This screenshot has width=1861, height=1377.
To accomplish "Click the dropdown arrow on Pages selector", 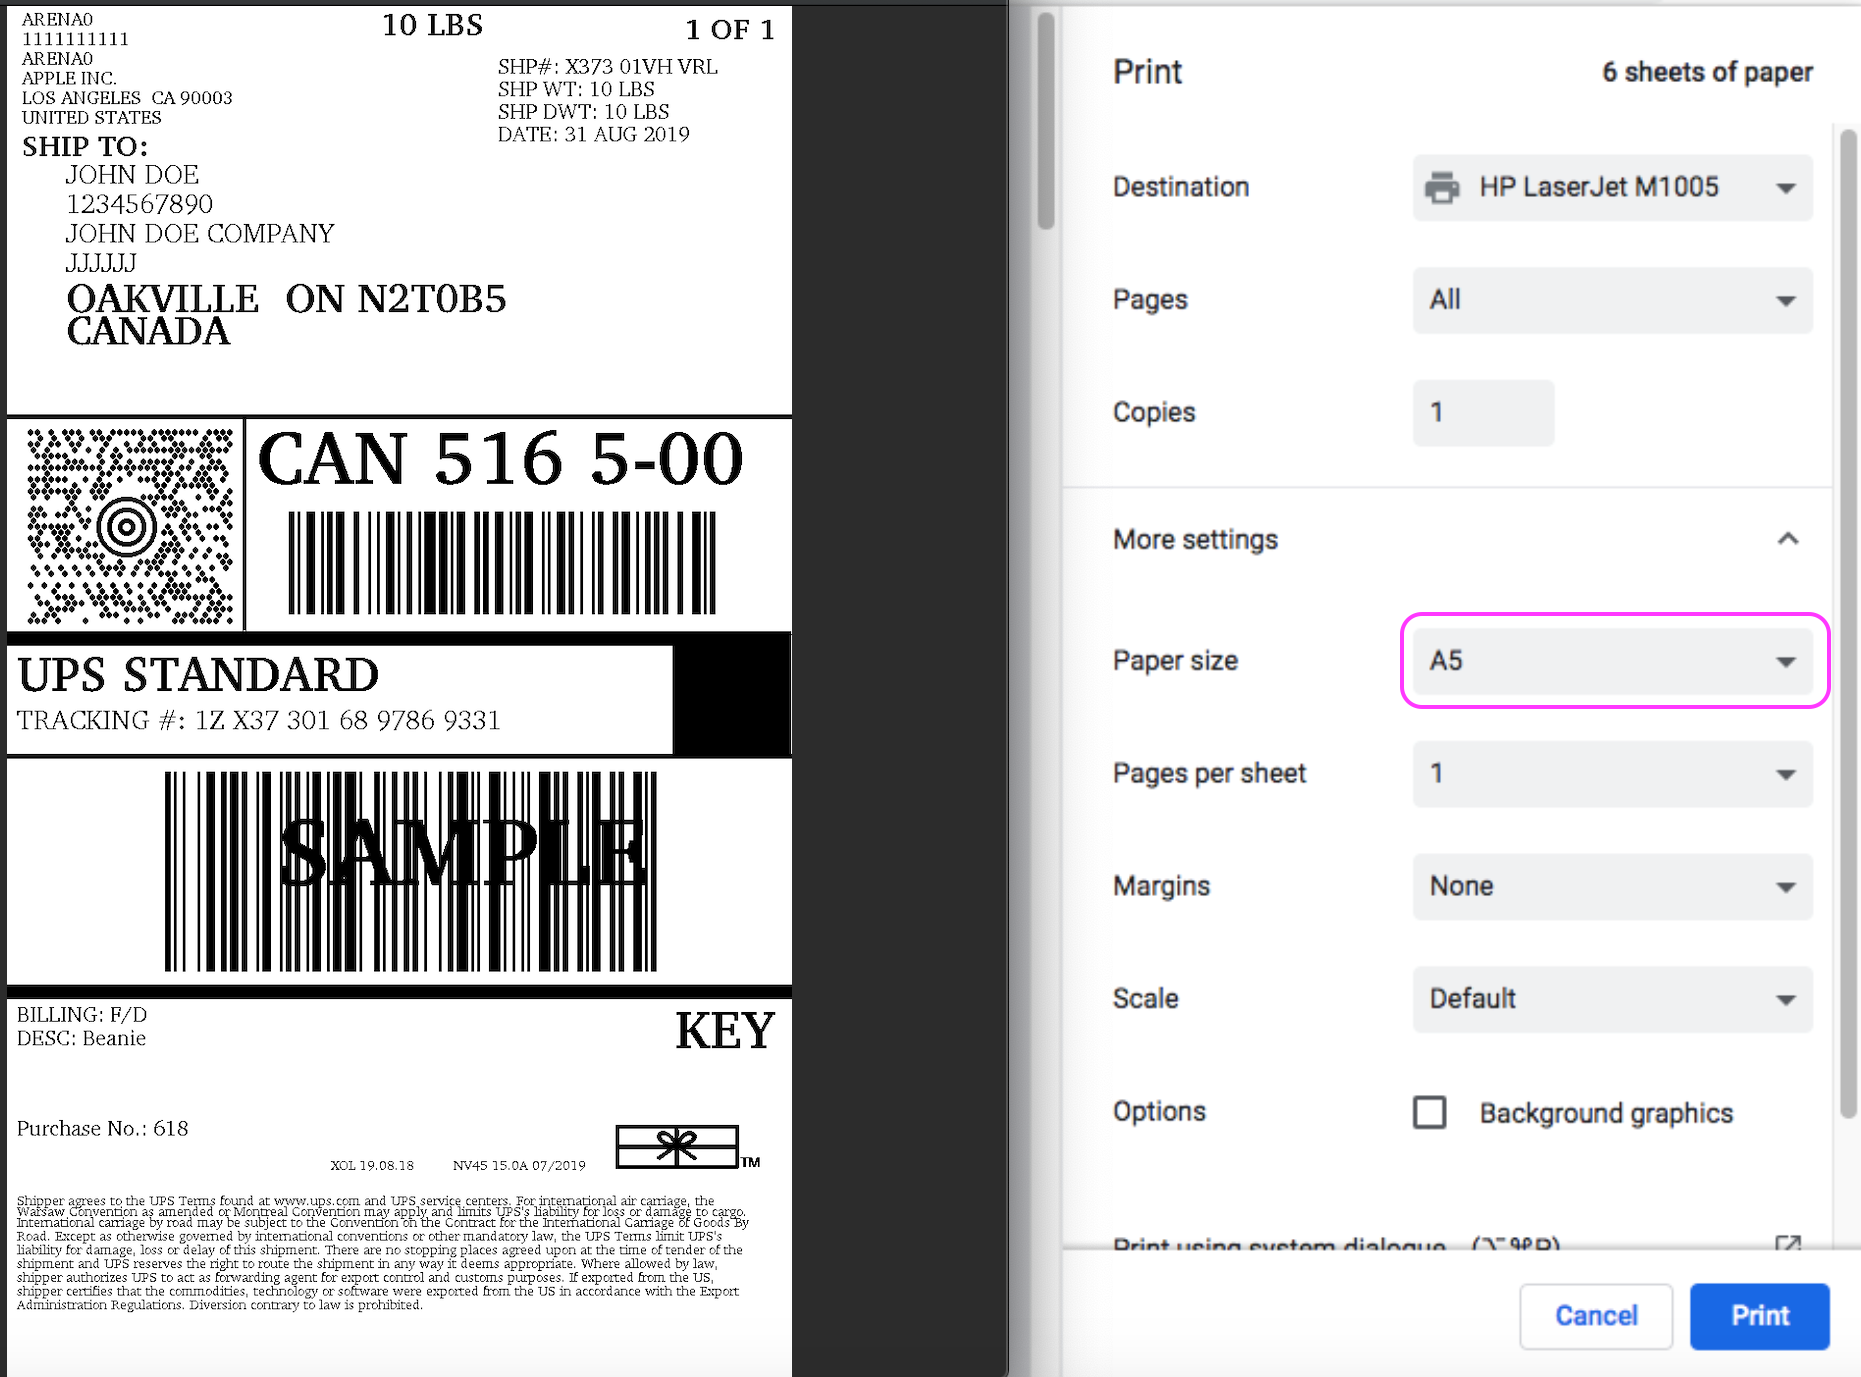I will pos(1785,300).
